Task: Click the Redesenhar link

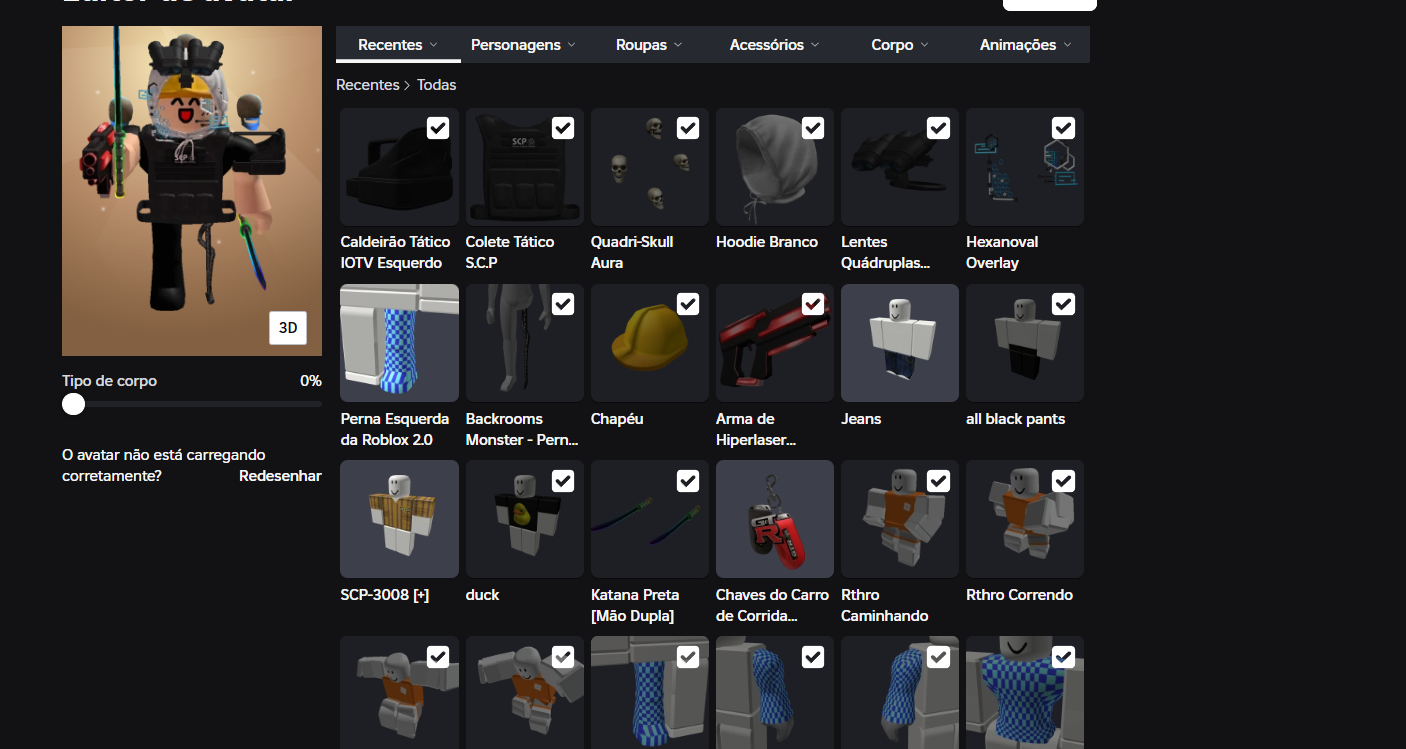Action: point(280,476)
